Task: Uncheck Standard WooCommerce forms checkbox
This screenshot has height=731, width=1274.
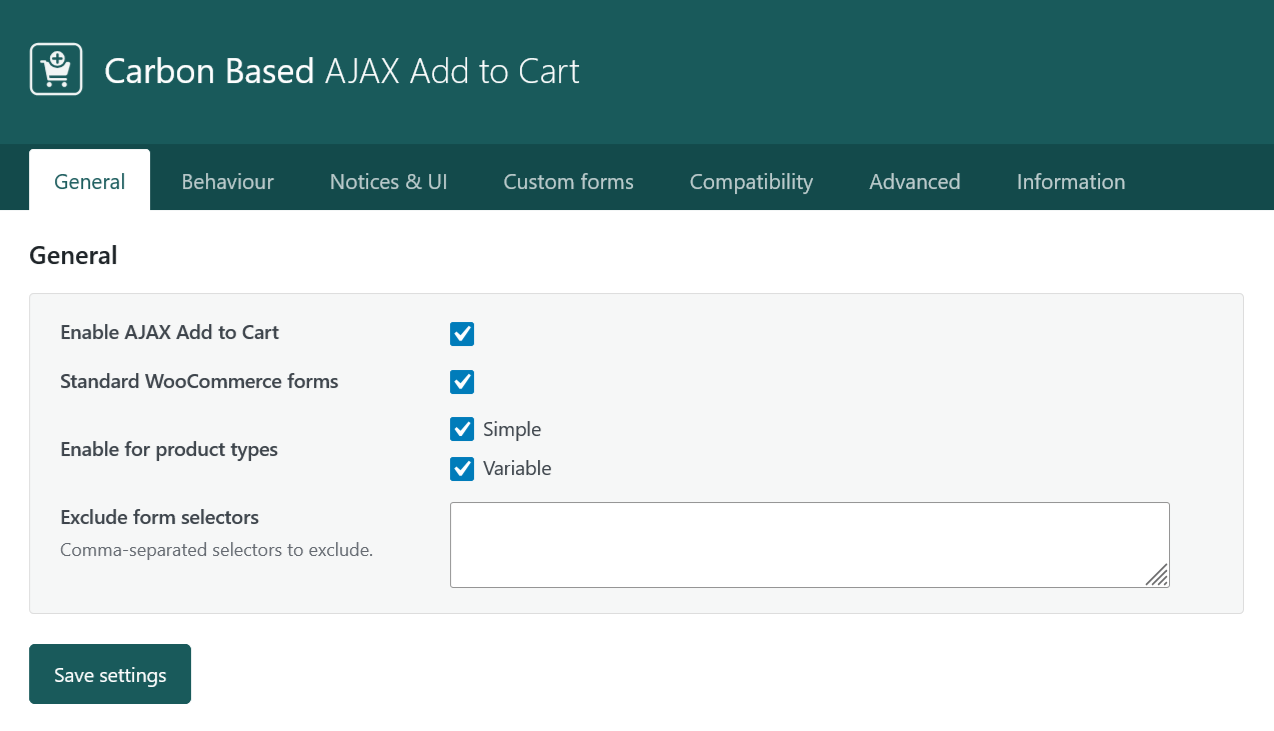Action: pos(462,382)
